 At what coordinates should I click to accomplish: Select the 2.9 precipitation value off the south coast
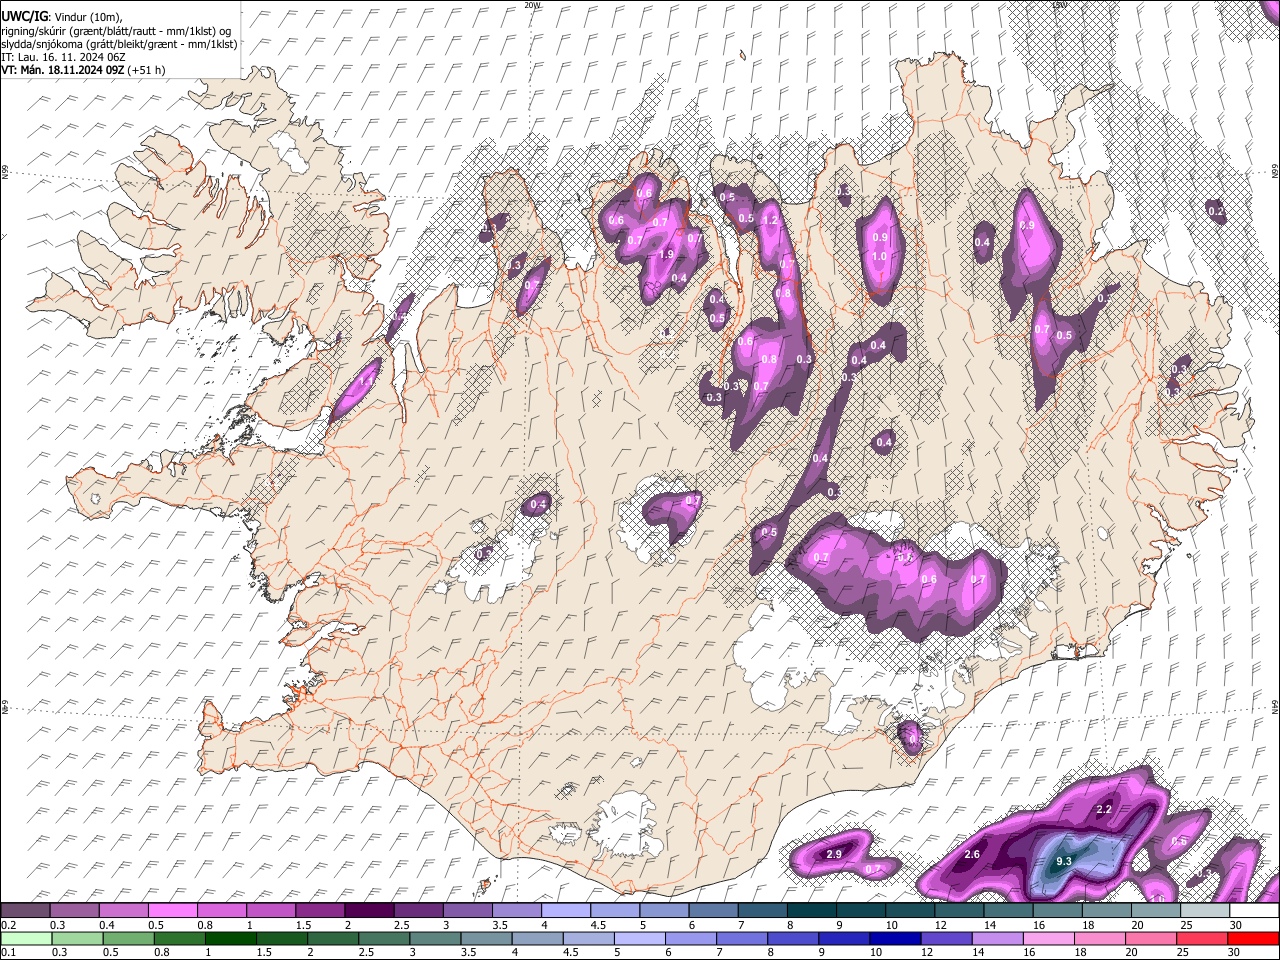pos(834,854)
